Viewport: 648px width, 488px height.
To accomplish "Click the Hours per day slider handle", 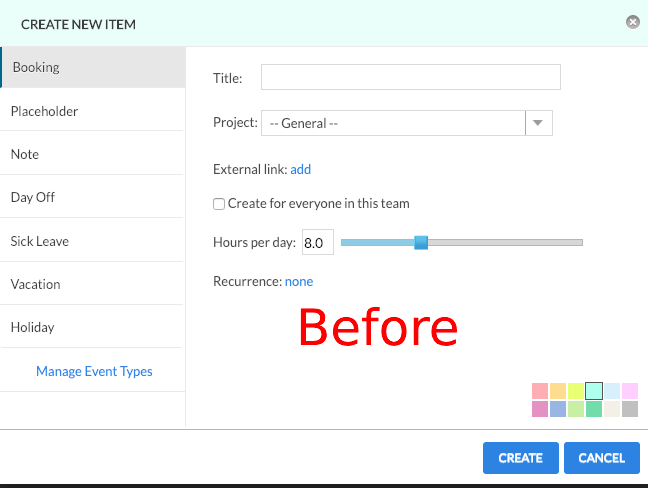I will click(421, 242).
